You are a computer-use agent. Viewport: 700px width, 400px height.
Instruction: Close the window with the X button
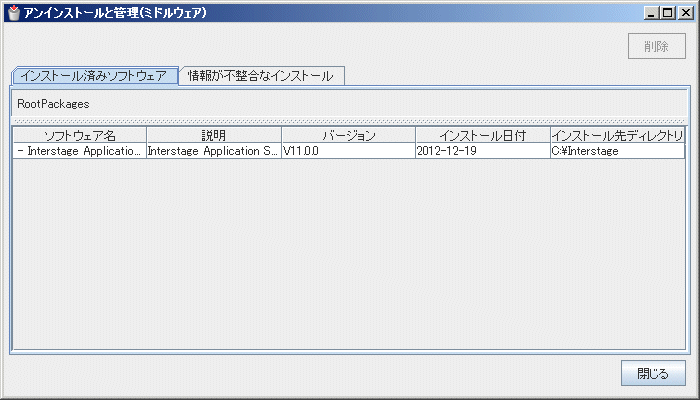[x=685, y=13]
